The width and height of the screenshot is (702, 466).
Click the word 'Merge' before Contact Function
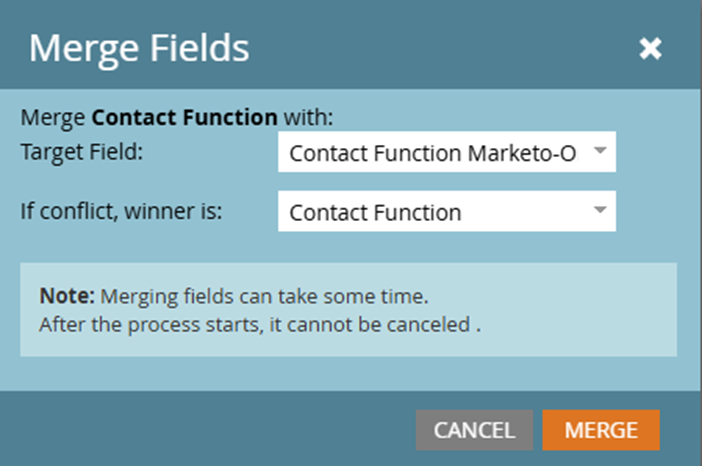(53, 117)
